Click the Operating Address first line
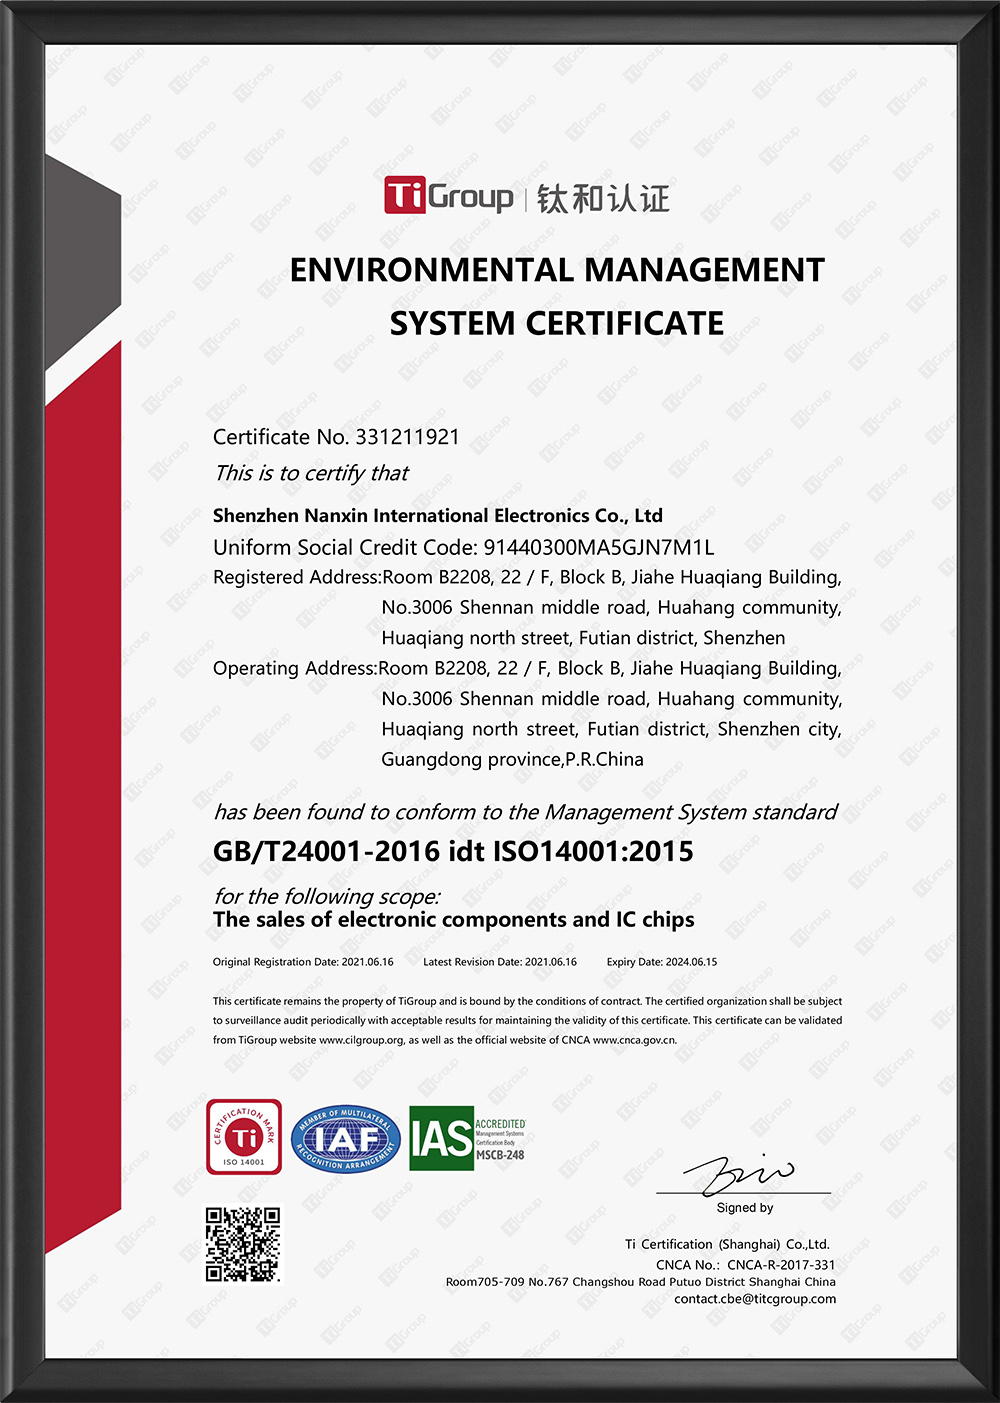The width and height of the screenshot is (1000, 1403). (527, 669)
